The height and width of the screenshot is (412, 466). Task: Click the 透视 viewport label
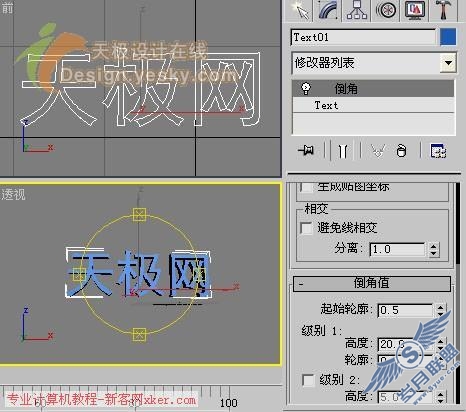click(13, 195)
